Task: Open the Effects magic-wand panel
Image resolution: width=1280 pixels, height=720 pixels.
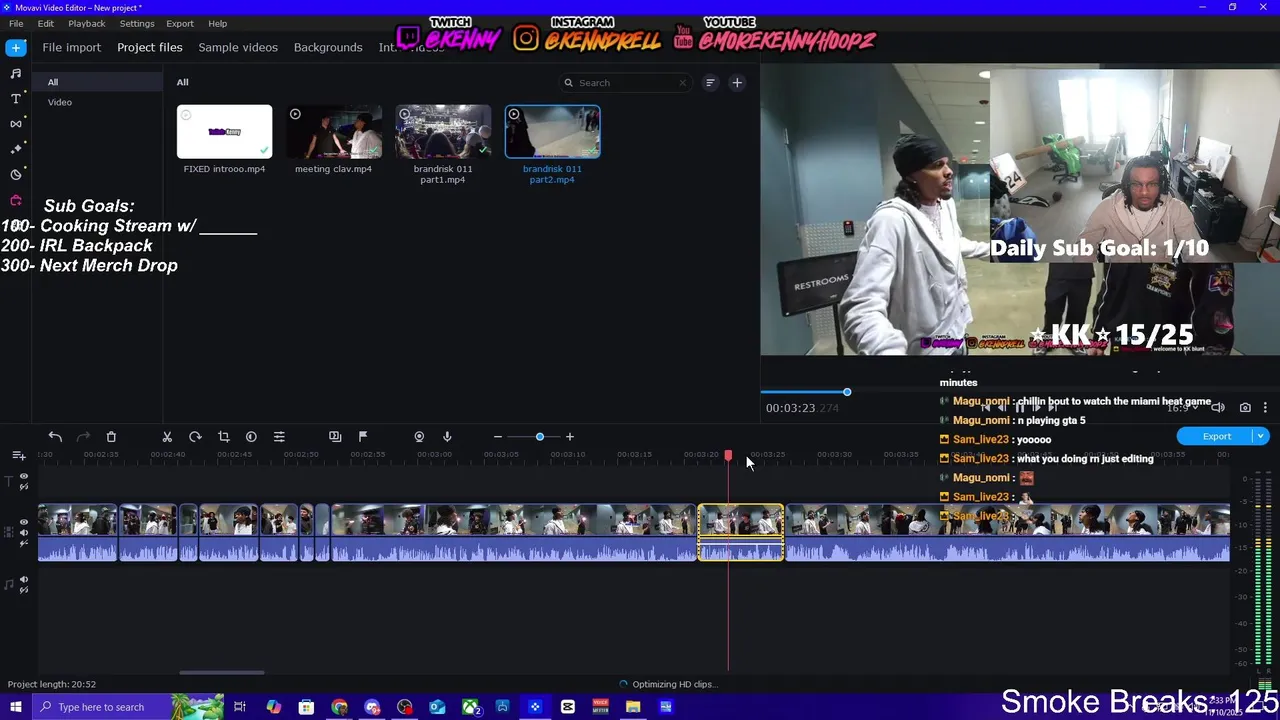Action: pos(16,149)
